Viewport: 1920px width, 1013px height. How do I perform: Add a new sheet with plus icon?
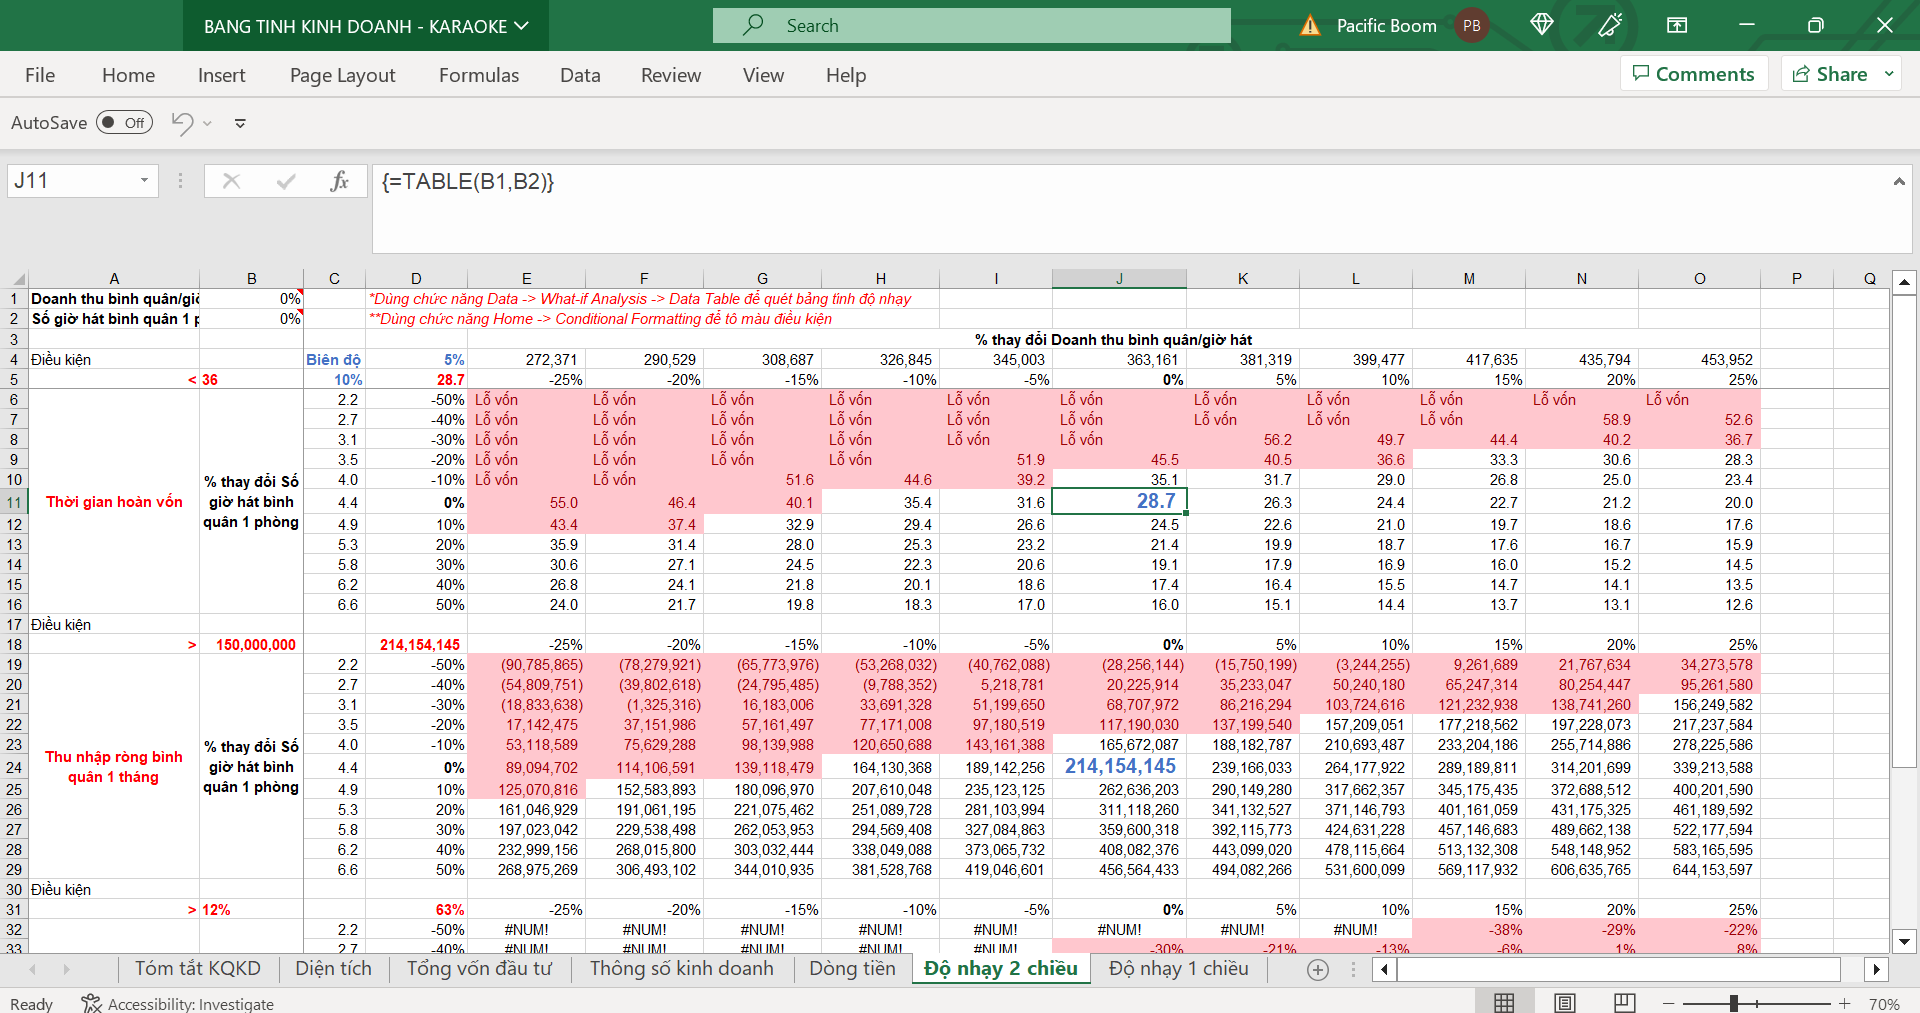(x=1318, y=969)
